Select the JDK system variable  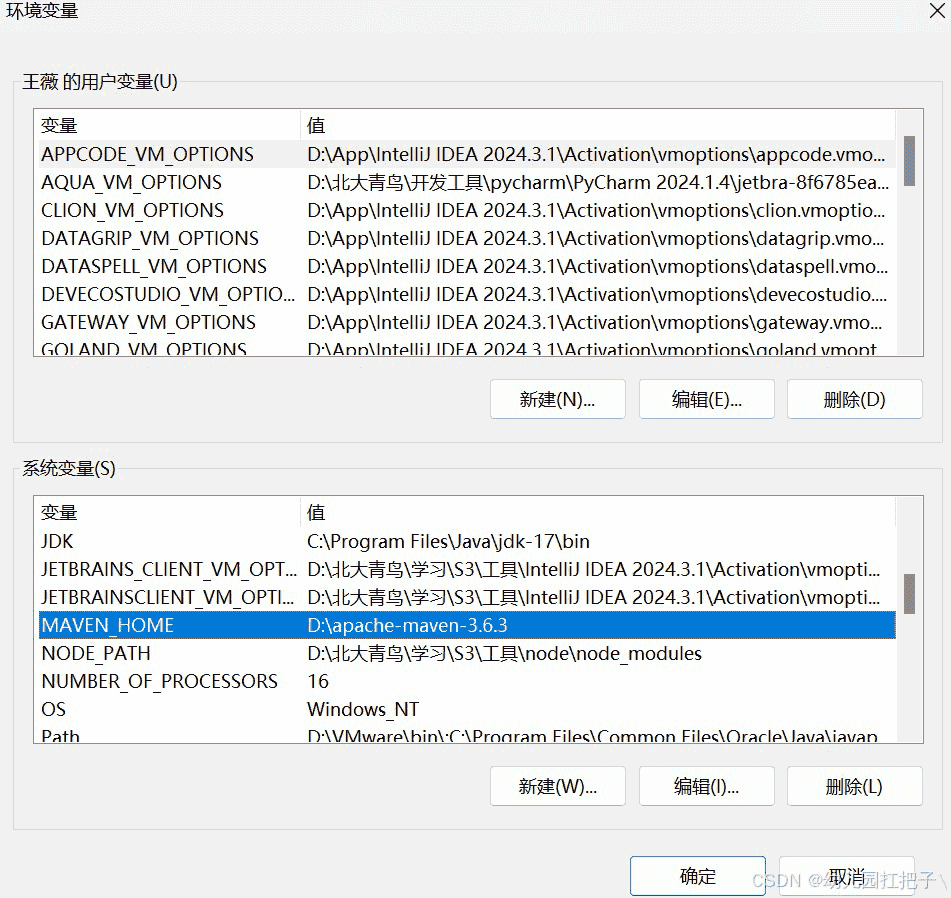click(x=150, y=541)
